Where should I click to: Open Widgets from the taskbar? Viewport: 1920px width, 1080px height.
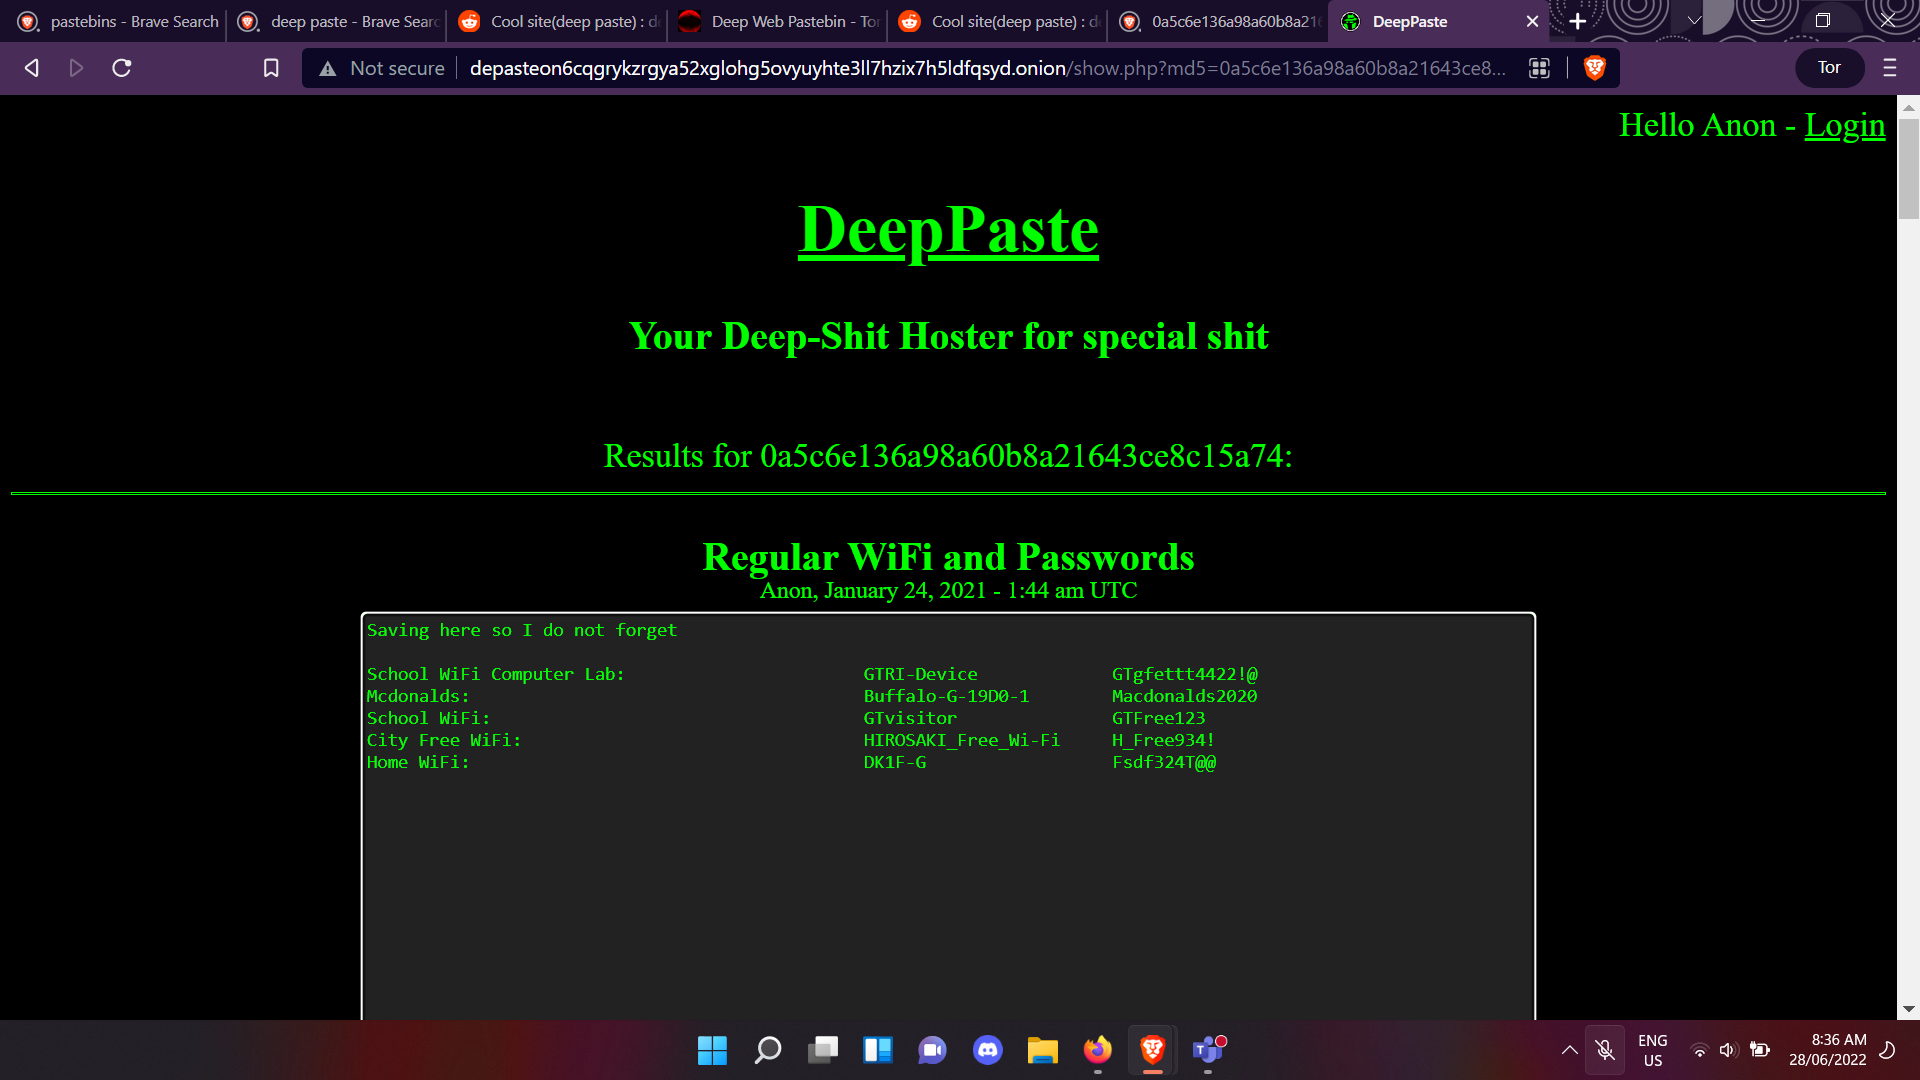pos(878,1050)
